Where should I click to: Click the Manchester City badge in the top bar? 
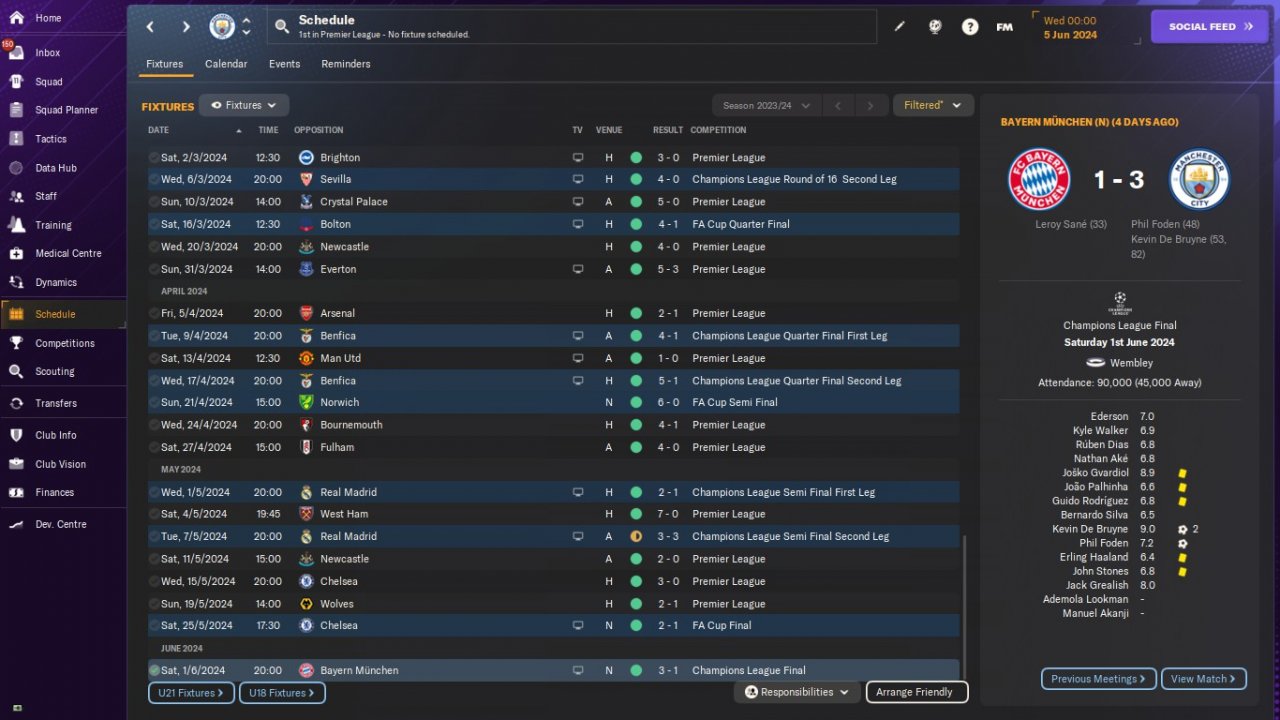point(222,27)
